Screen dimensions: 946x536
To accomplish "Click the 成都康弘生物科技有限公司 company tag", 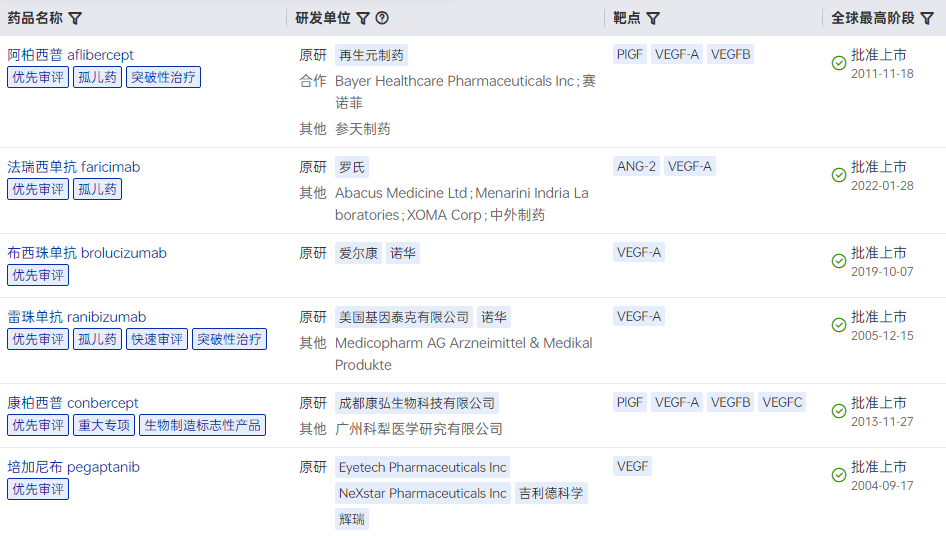I will pos(417,403).
